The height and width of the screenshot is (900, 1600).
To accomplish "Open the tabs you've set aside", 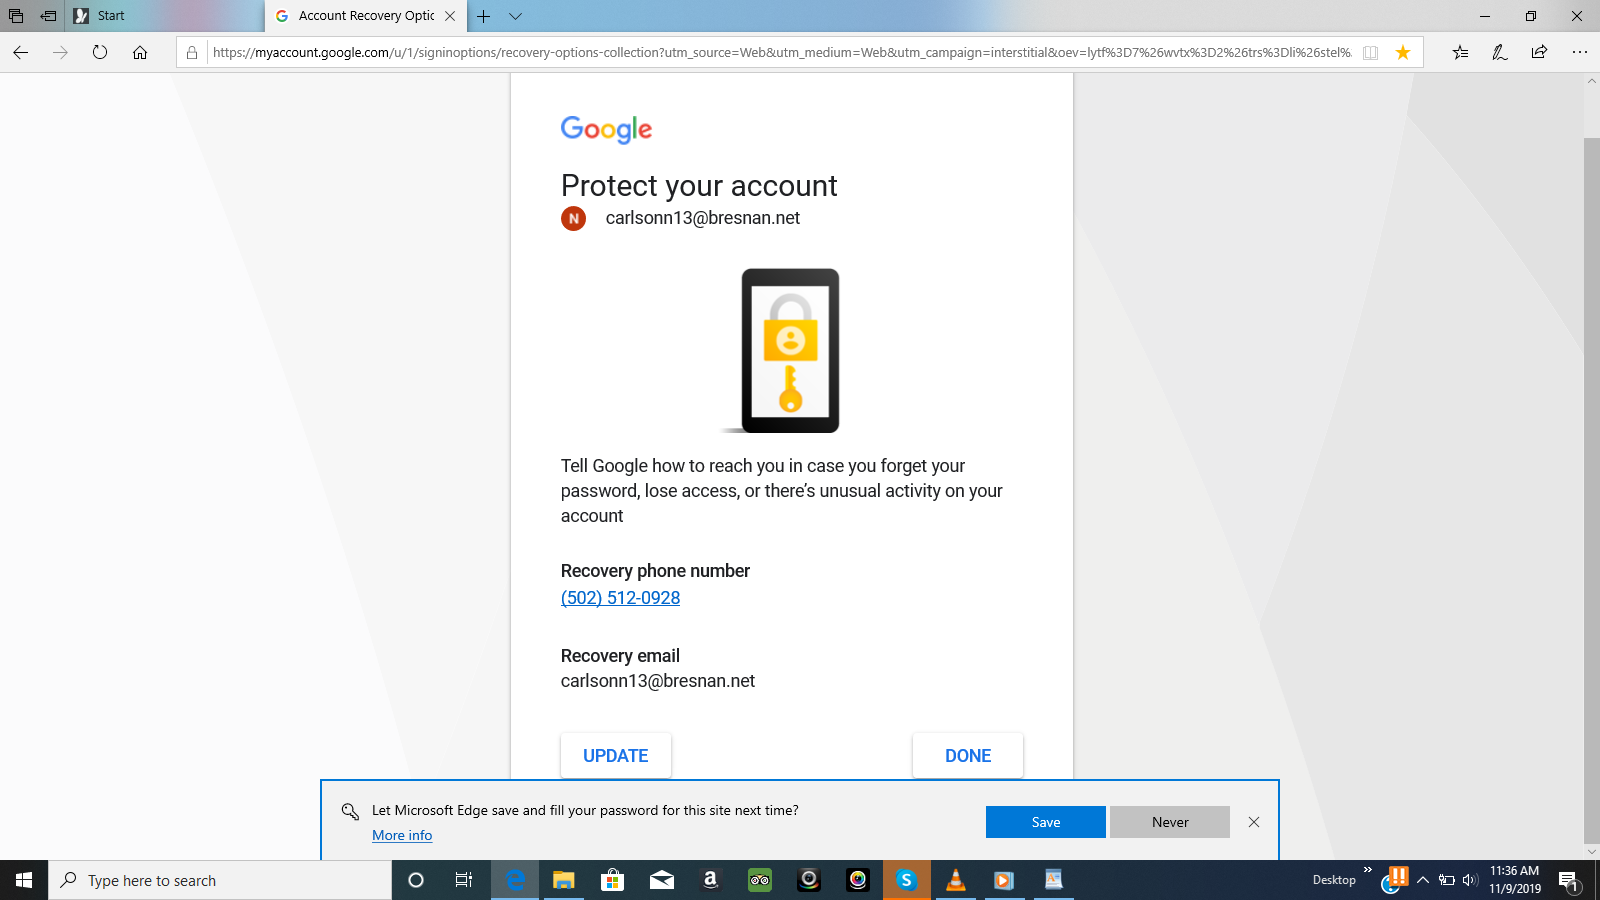I will pos(16,16).
